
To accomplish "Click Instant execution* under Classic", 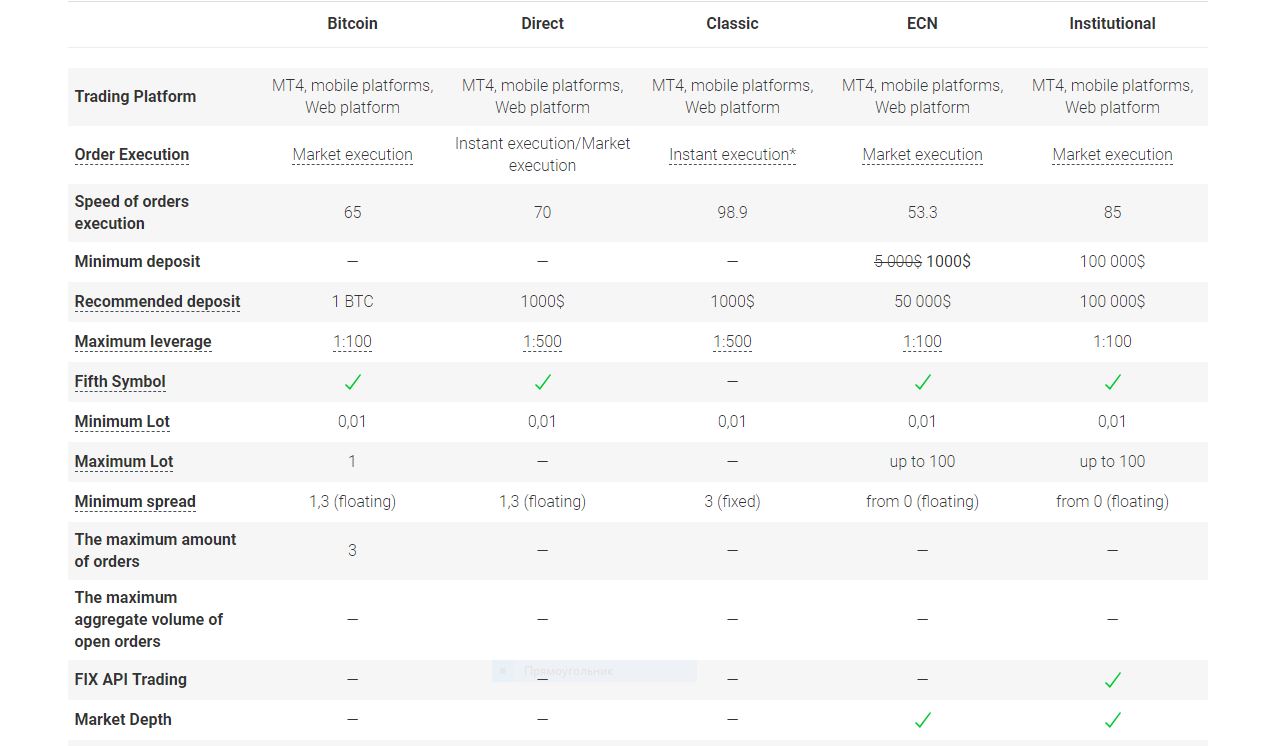I will [732, 155].
